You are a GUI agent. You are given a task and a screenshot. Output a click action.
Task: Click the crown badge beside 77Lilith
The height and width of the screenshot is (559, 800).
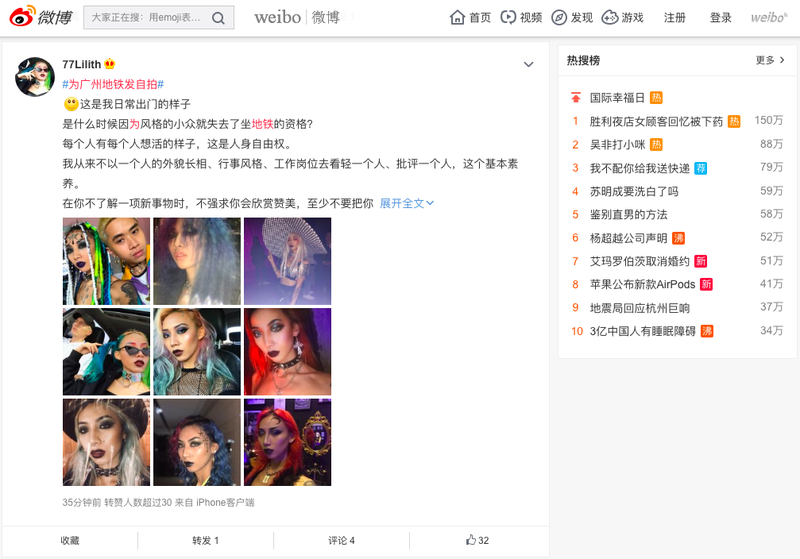tap(110, 64)
